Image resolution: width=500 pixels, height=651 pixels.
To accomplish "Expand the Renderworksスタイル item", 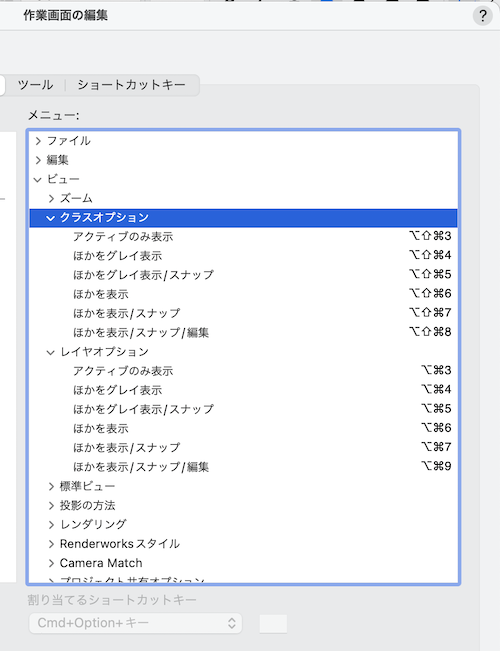I will 51,544.
